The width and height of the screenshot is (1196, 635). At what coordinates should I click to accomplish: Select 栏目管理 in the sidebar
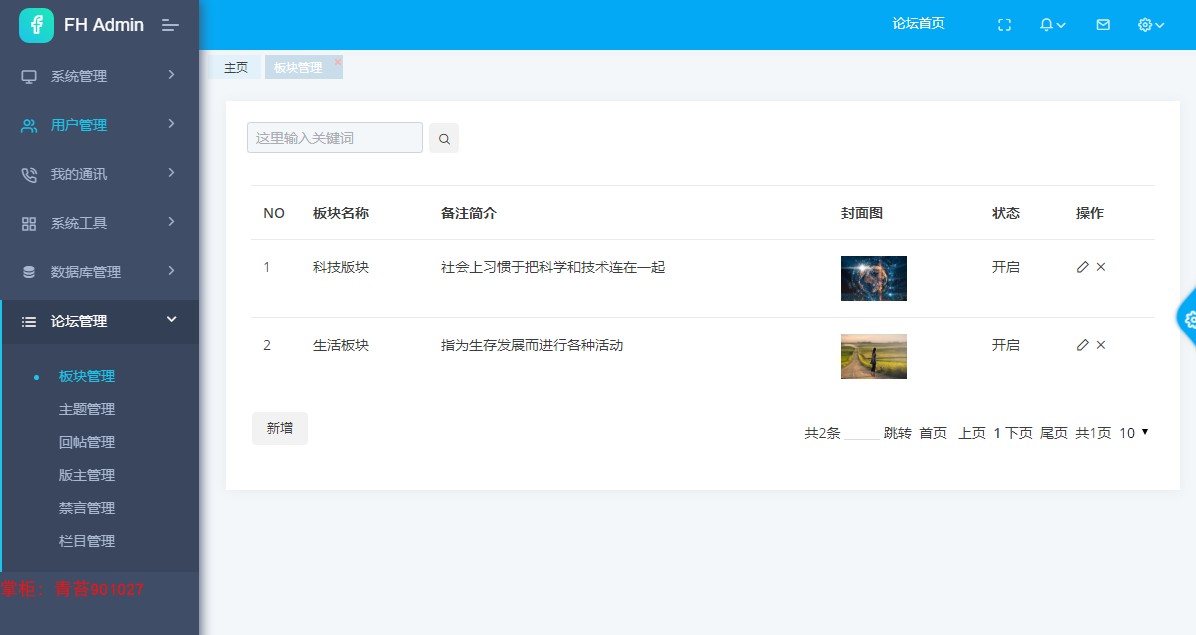coord(87,541)
